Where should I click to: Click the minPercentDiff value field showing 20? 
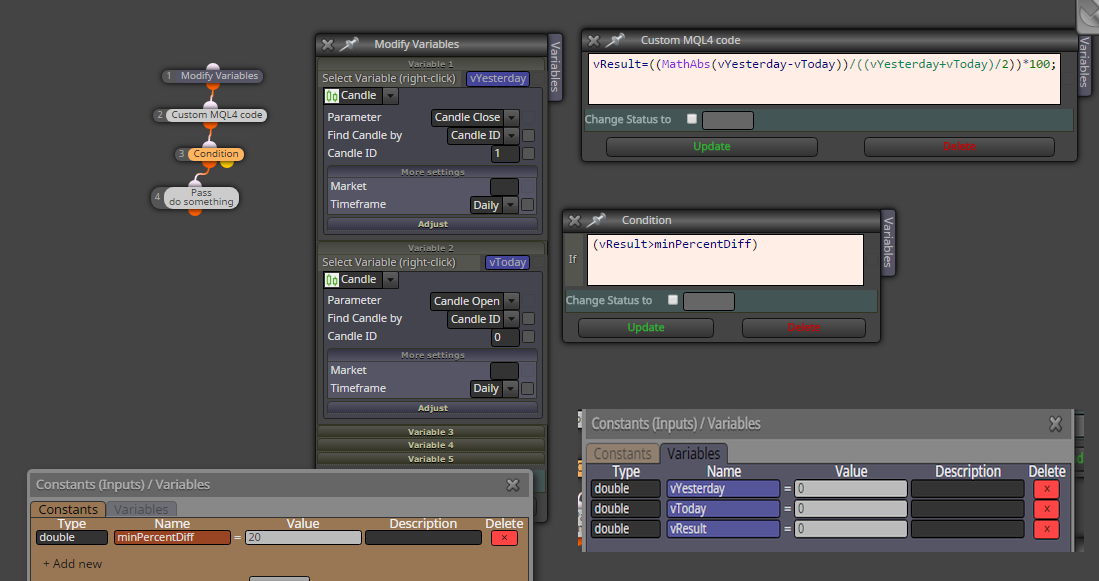(x=303, y=538)
